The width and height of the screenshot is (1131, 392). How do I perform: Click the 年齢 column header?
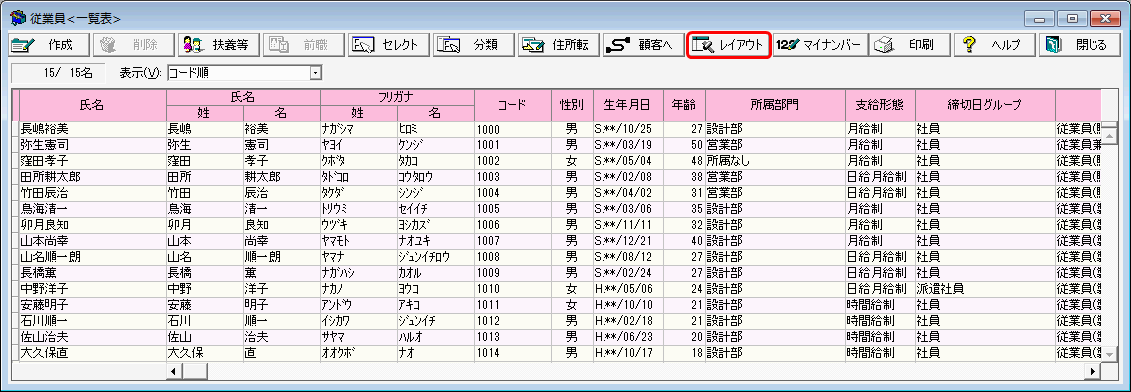coord(684,105)
